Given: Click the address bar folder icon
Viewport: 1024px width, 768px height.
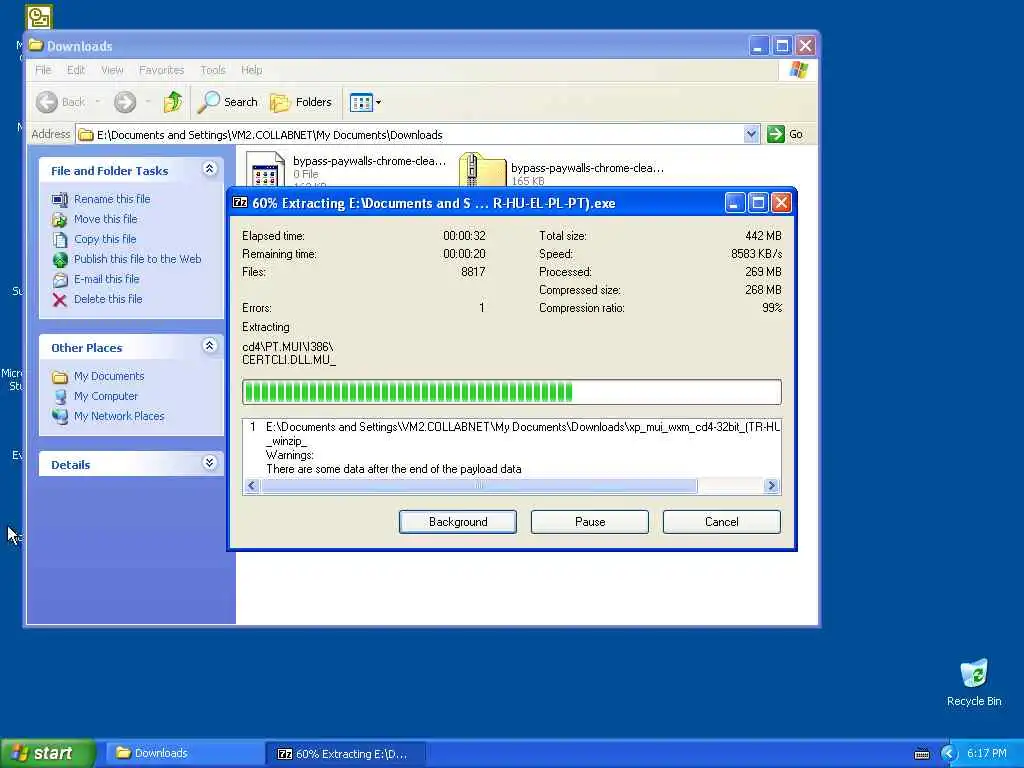Looking at the screenshot, I should click(x=86, y=135).
